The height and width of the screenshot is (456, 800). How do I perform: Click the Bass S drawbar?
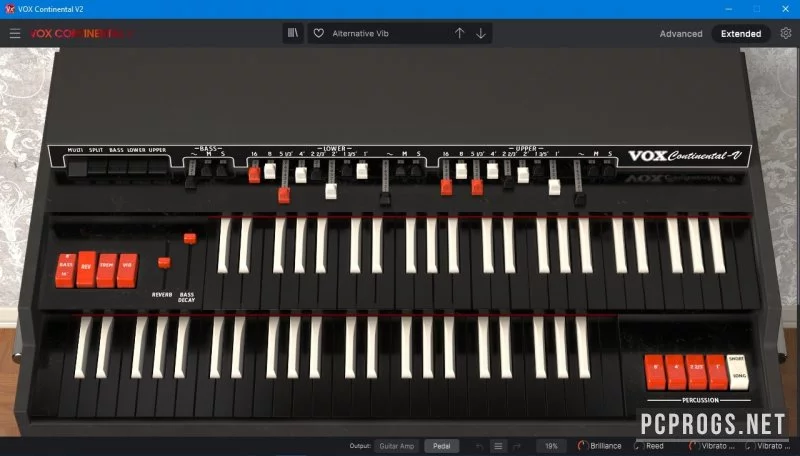point(221,170)
